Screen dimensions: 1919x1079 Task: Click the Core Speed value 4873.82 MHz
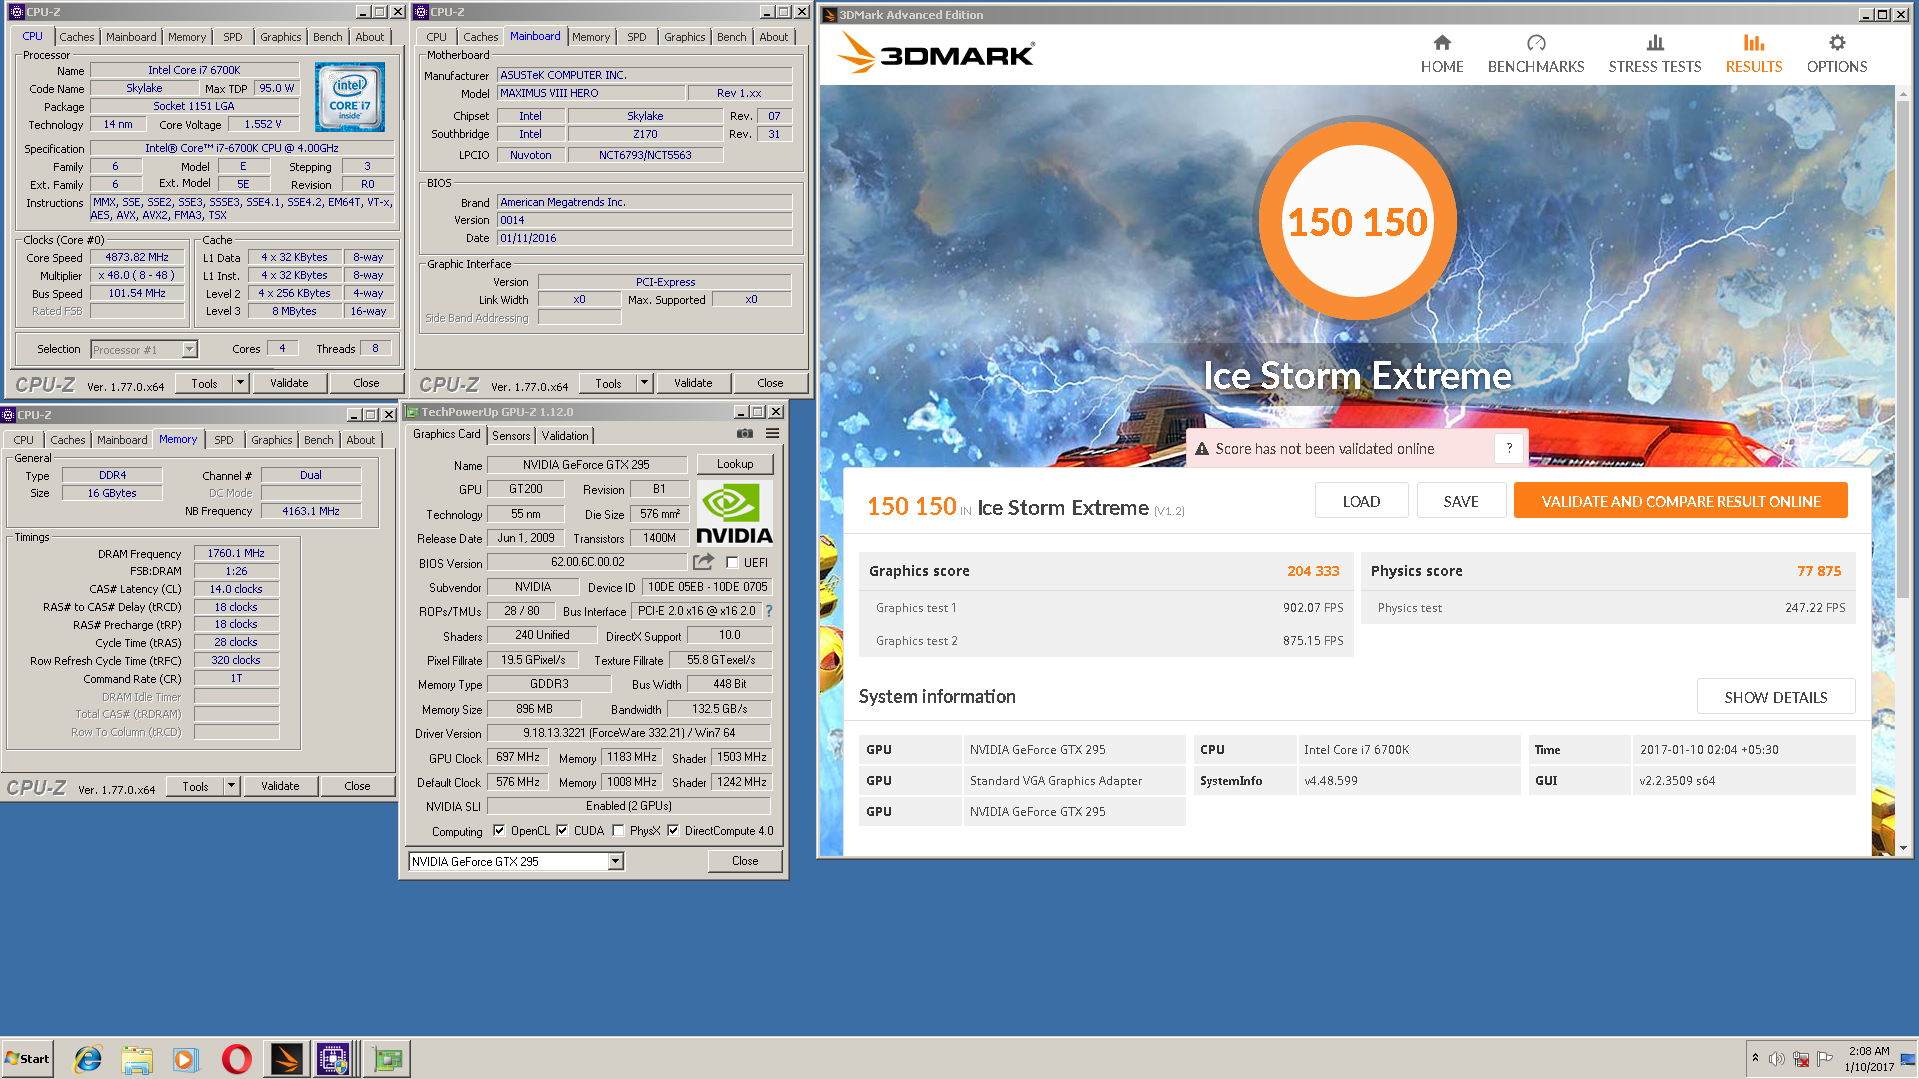point(137,257)
